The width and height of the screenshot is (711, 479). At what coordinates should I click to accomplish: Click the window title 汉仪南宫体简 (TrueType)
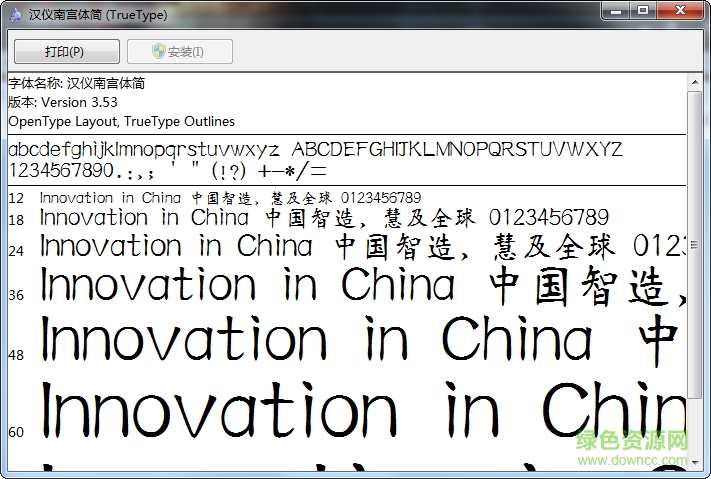[98, 15]
